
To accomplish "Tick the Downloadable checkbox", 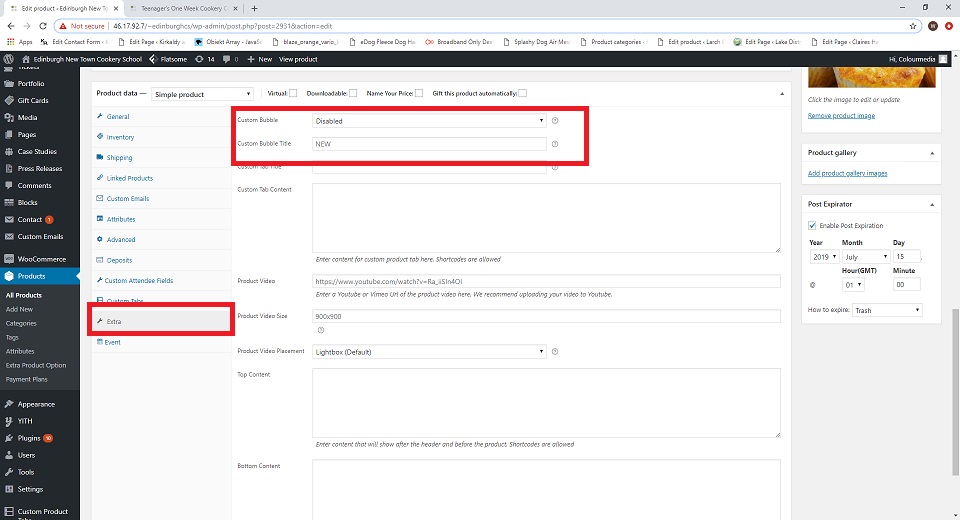I will tap(354, 93).
